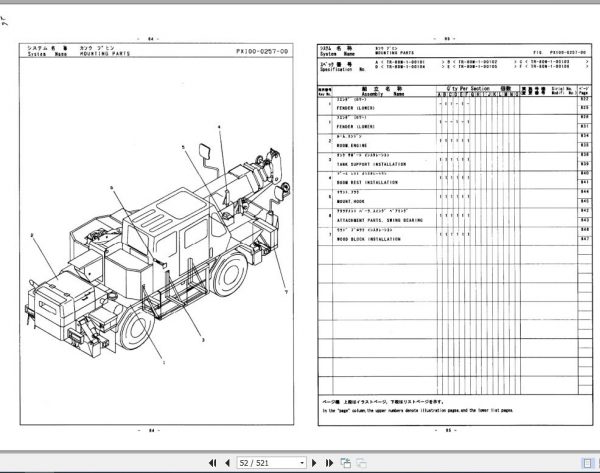The height and width of the screenshot is (473, 600).
Task: Click the Specification No. label
Action: [342, 70]
